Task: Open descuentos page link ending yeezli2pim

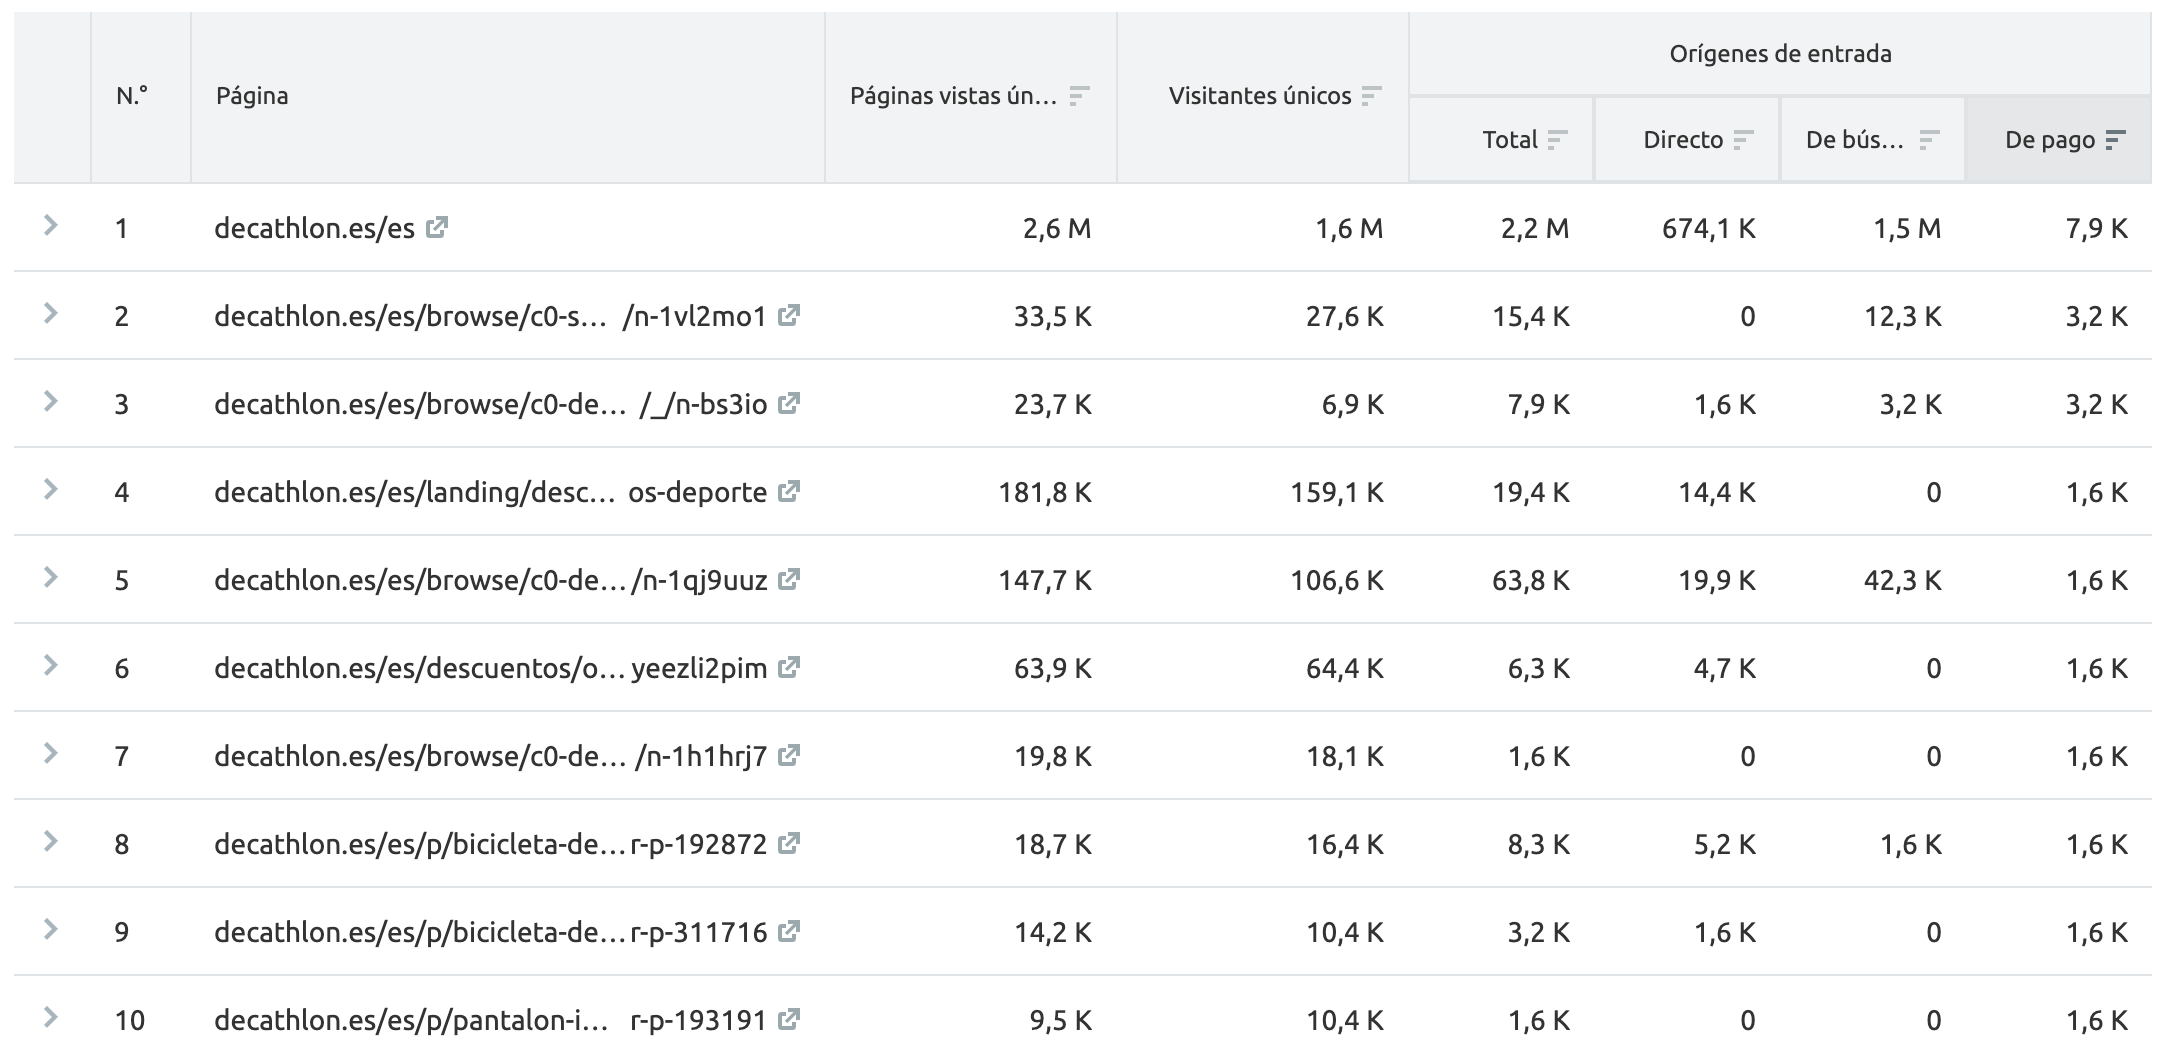Action: coord(490,669)
